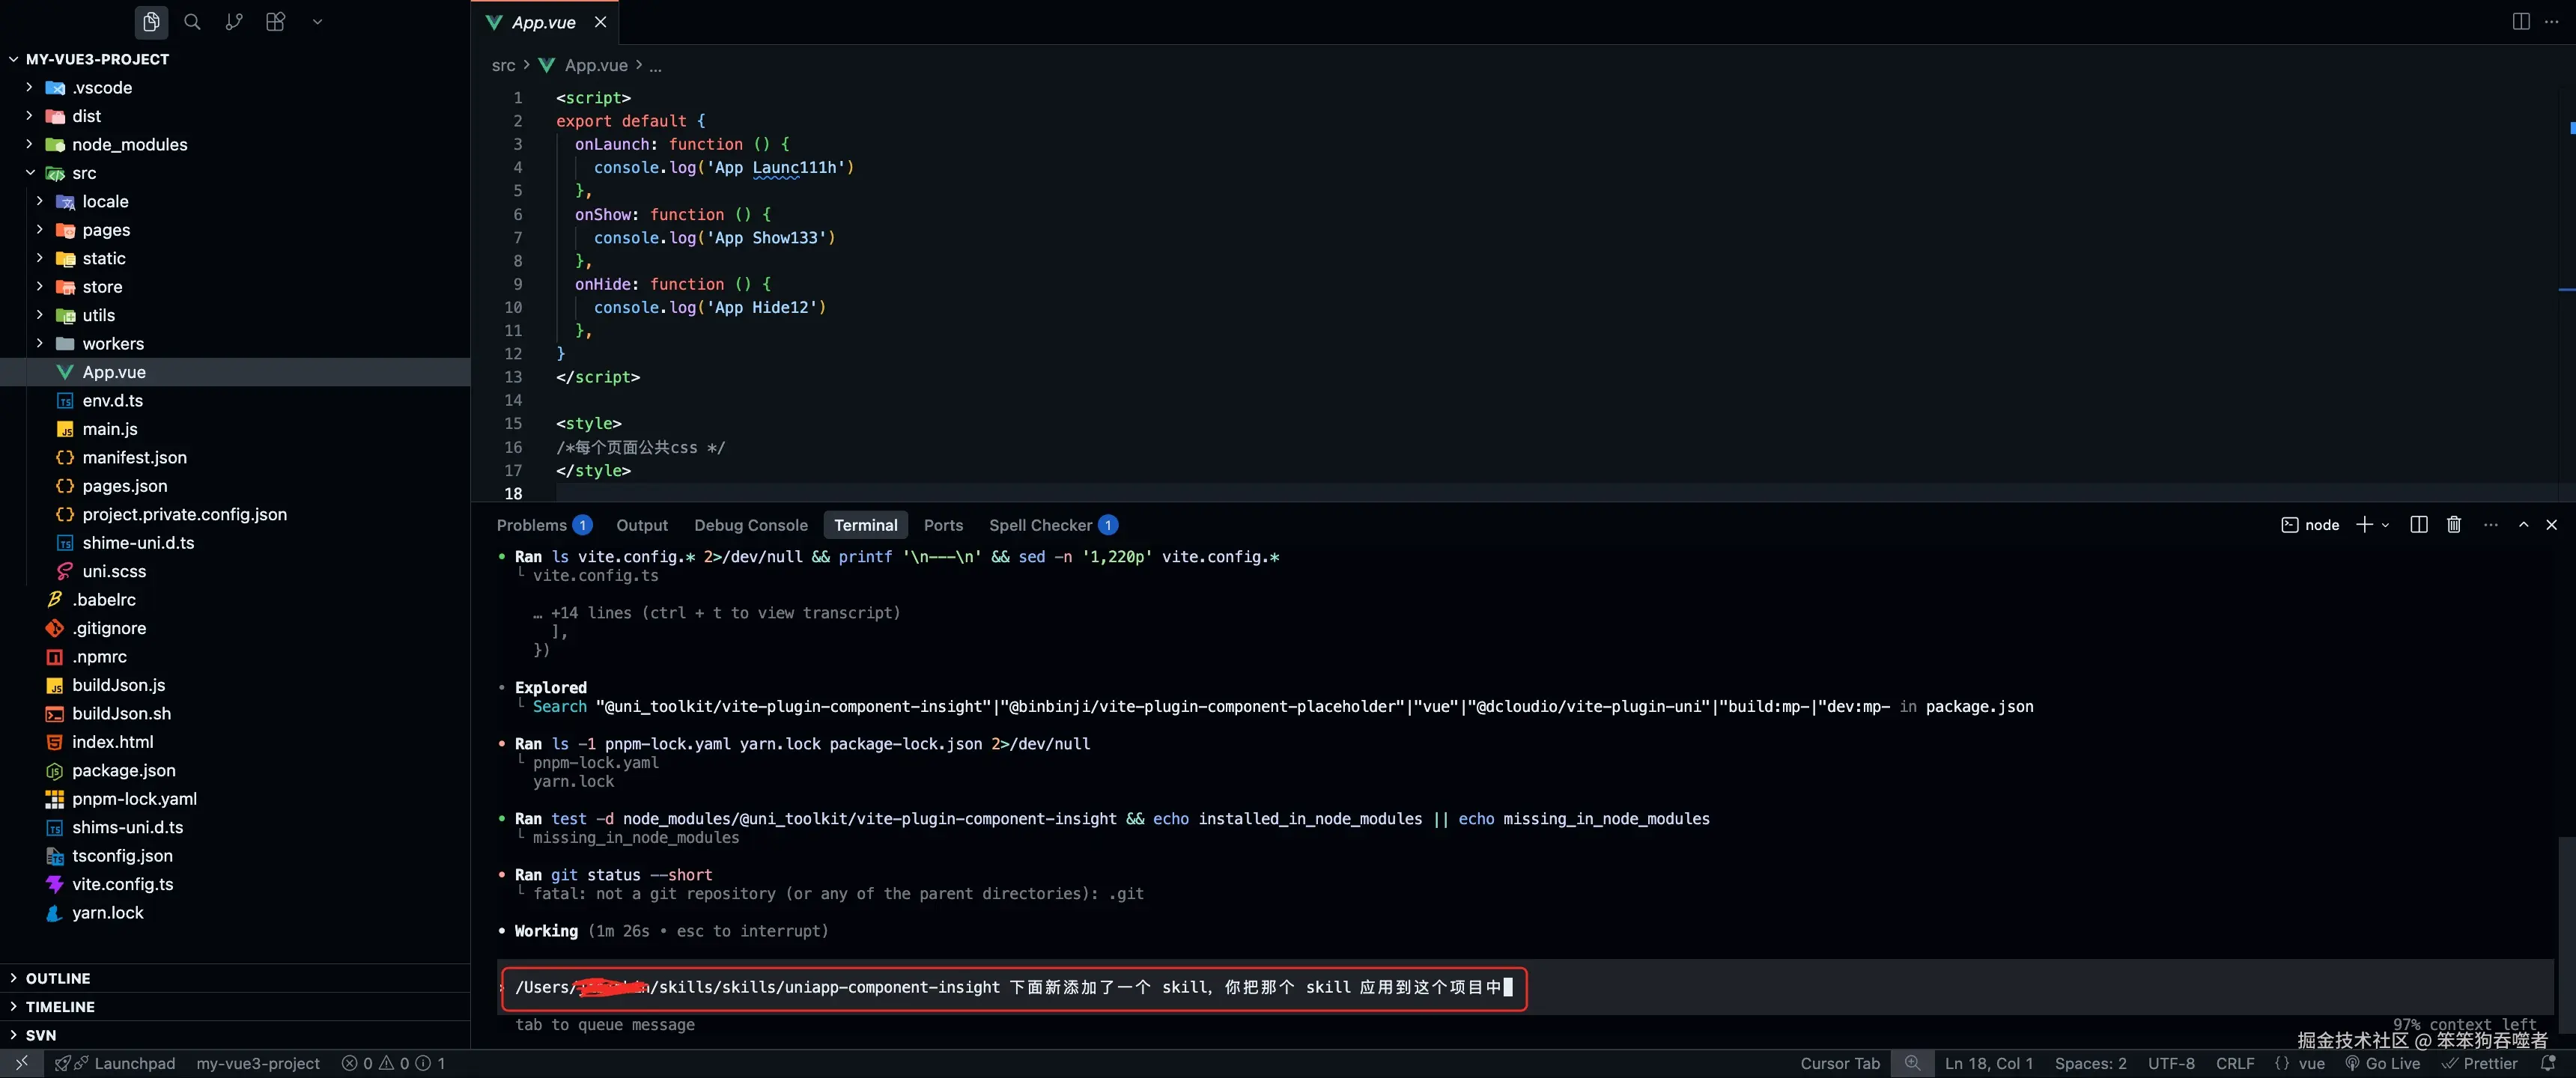Open new terminal launch profile dropdown
Viewport: 2576px width, 1078px height.
(x=2386, y=525)
